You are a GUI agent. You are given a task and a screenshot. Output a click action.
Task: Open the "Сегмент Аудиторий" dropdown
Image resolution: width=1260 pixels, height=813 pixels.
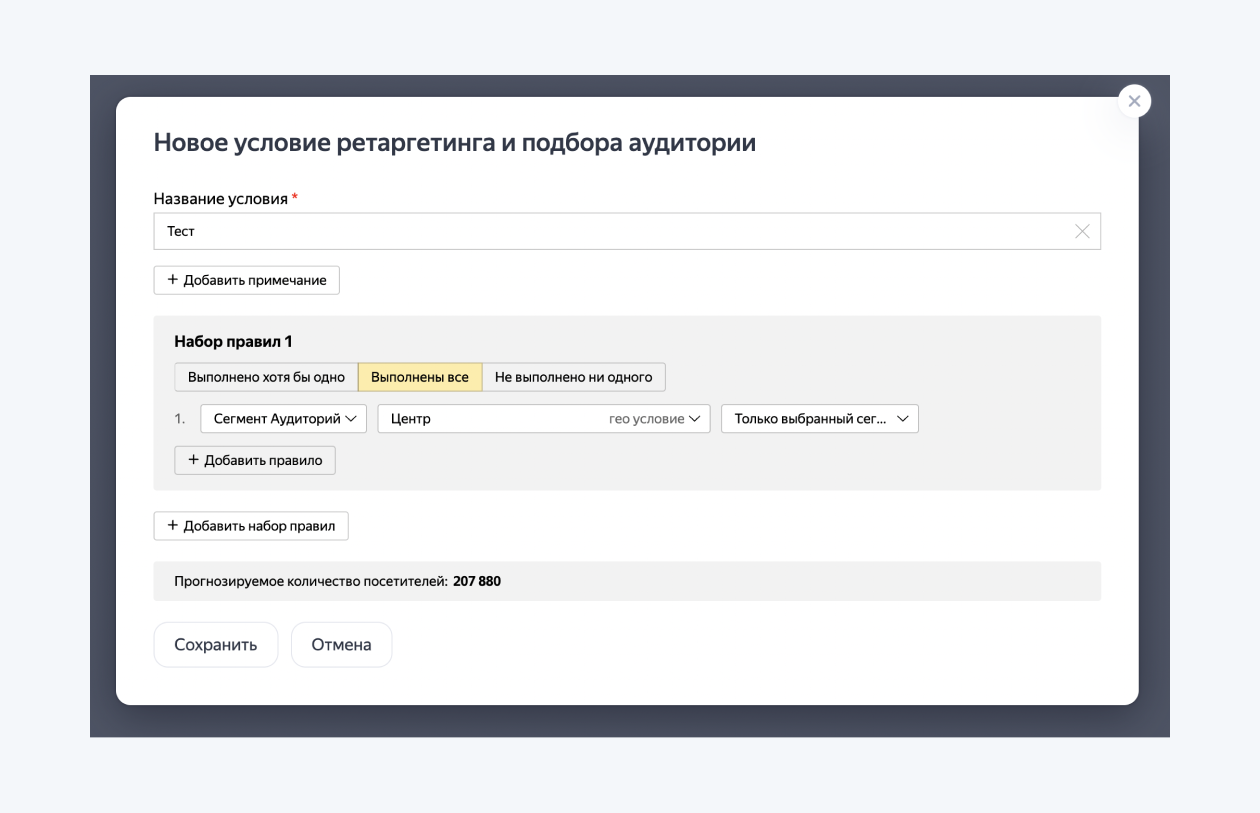point(283,418)
